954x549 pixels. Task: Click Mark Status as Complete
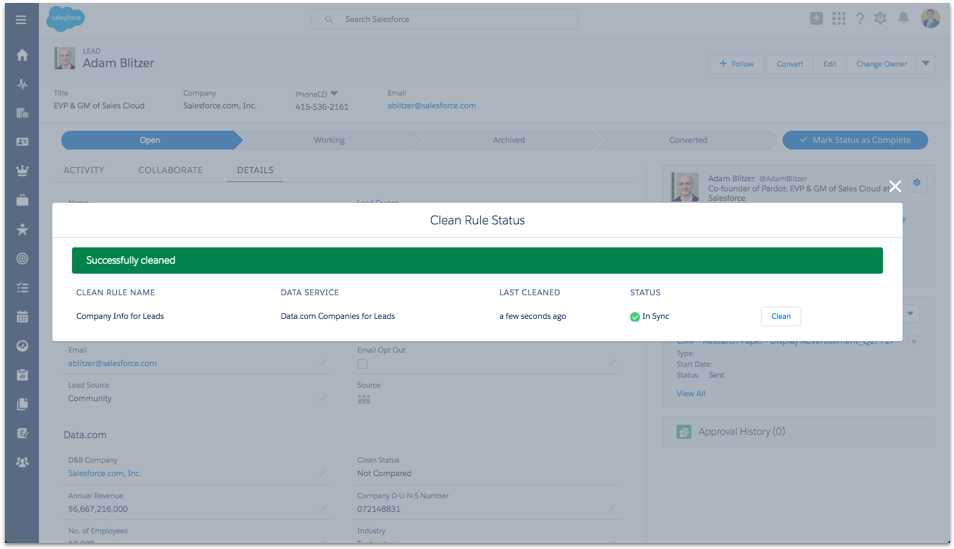click(855, 140)
